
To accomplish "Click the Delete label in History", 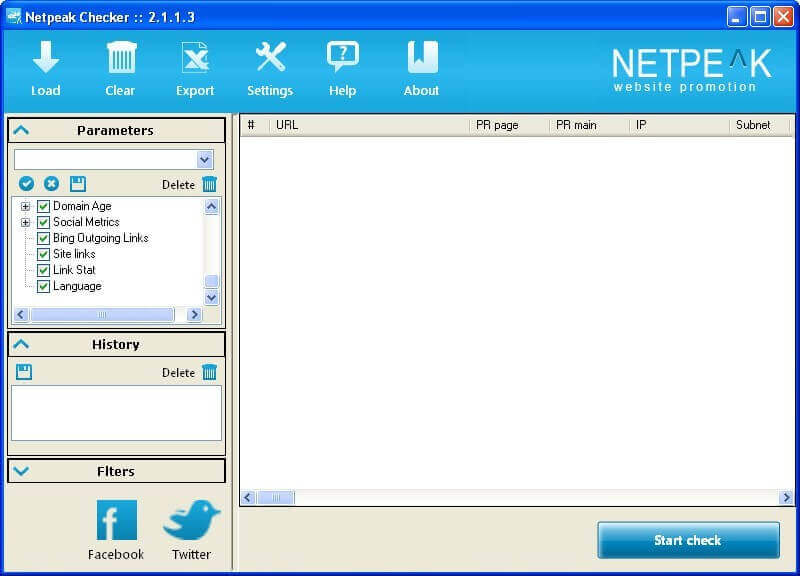I will pyautogui.click(x=178, y=372).
